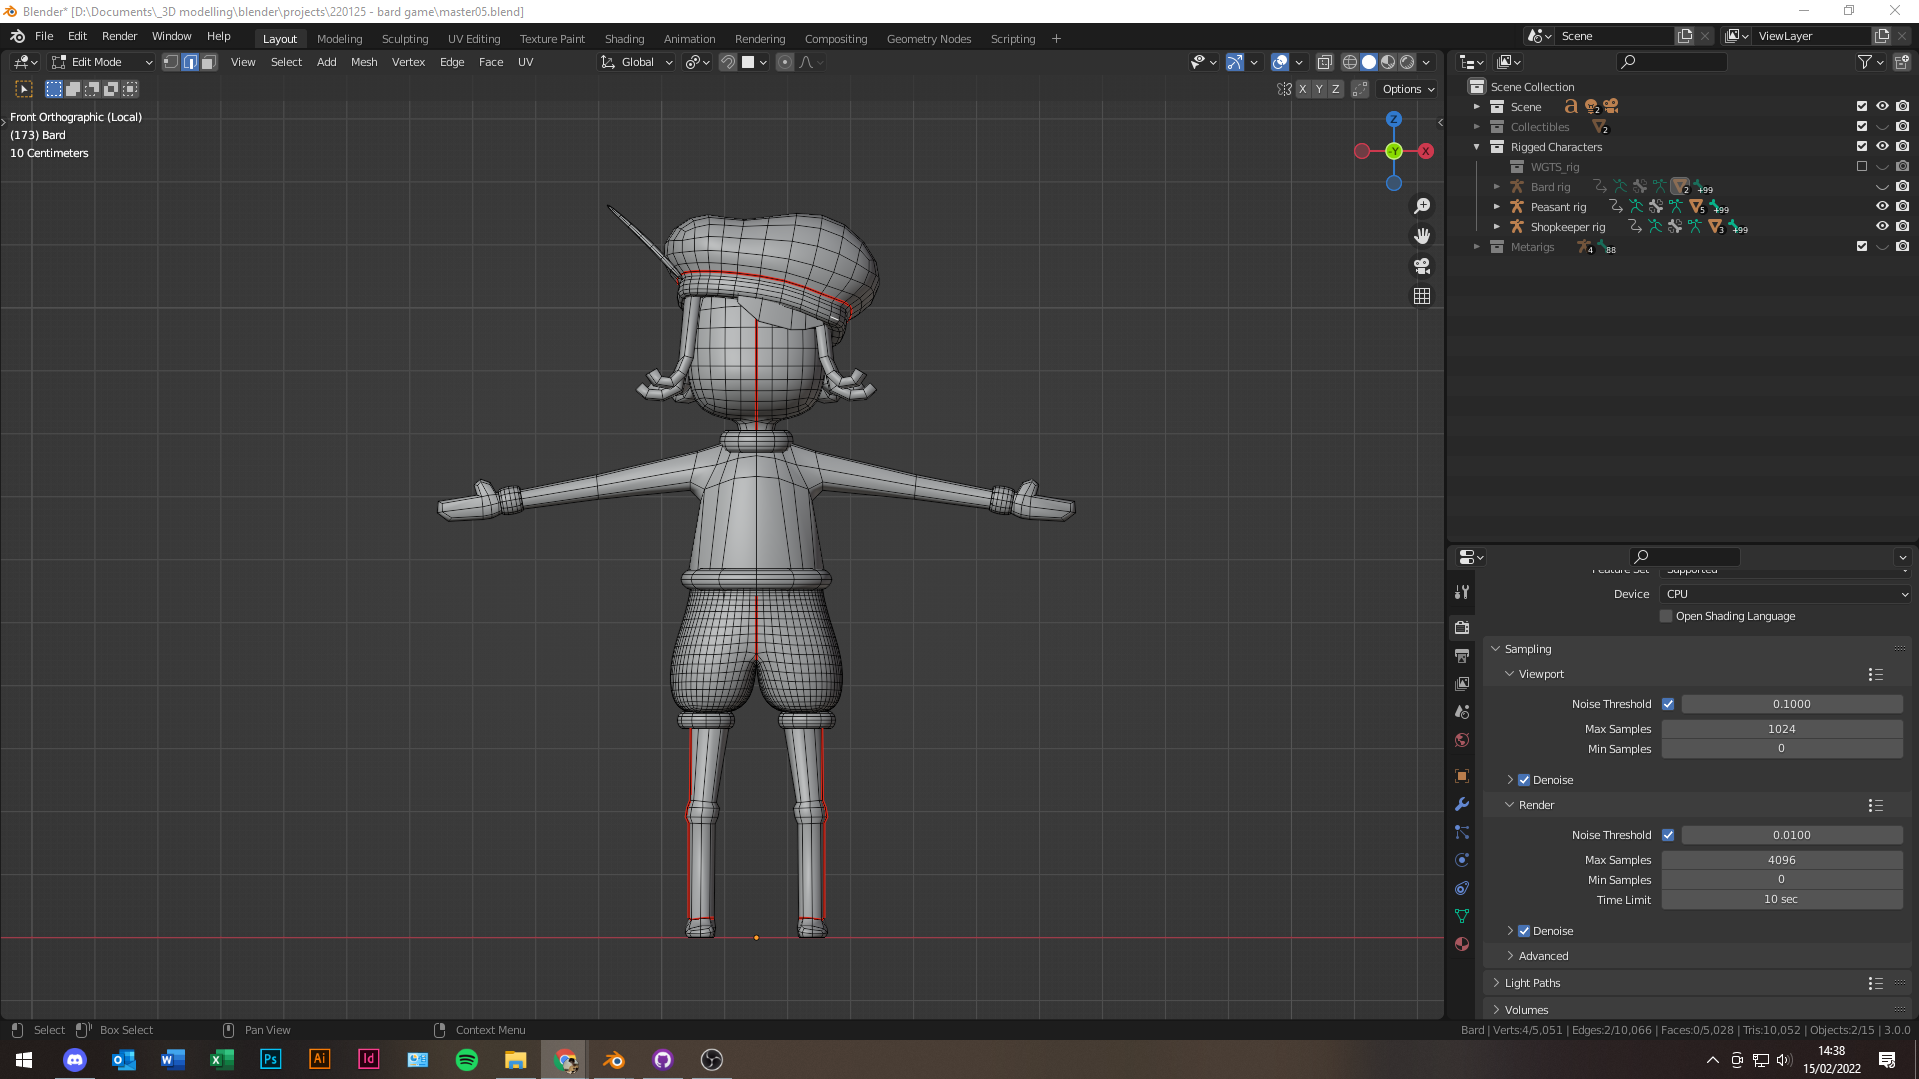This screenshot has width=1919, height=1079.
Task: Open the Edit Mode dropdown
Action: click(103, 62)
